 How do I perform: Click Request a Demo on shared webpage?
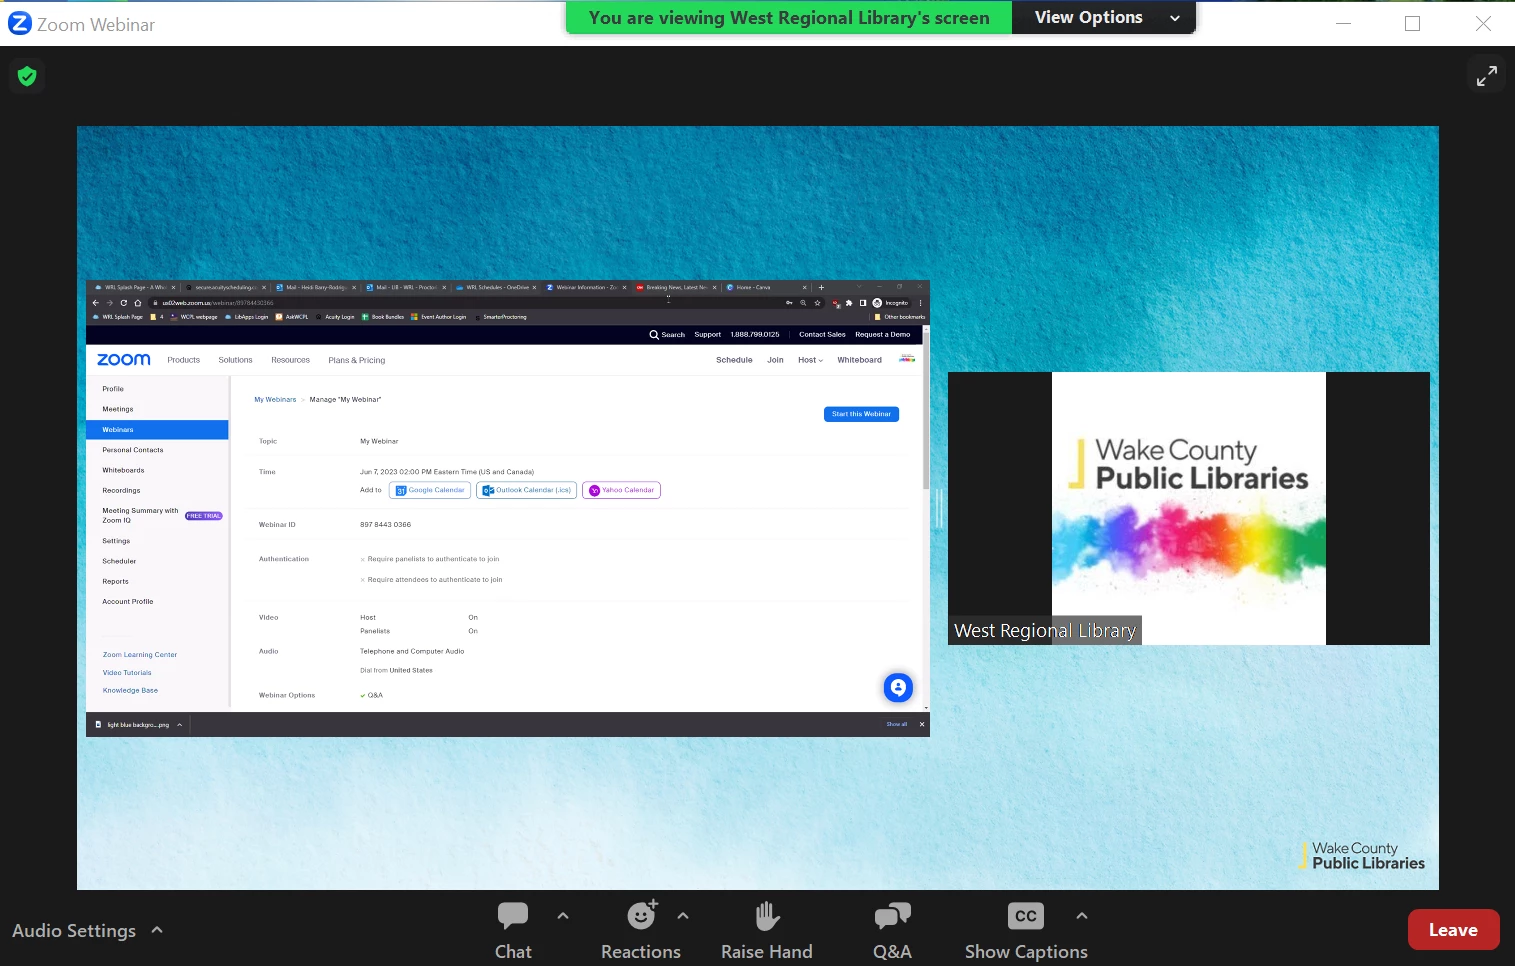882,335
